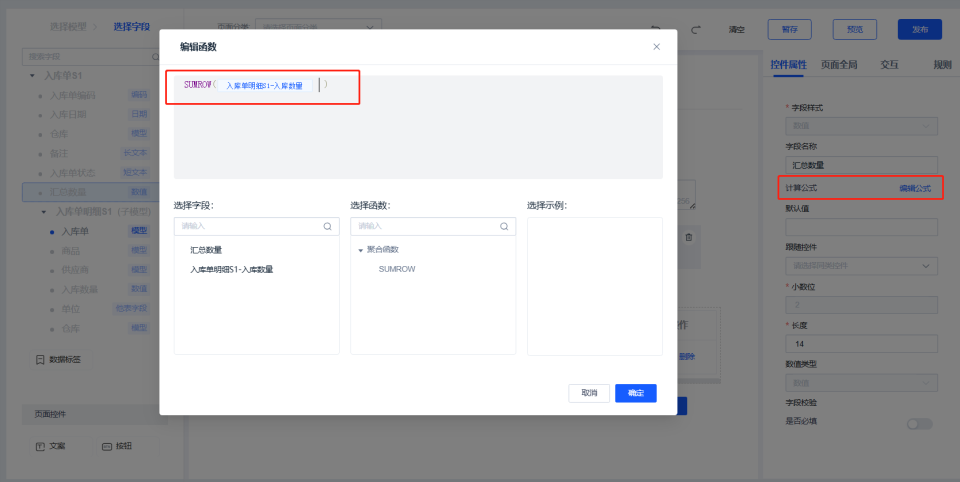This screenshot has width=960, height=482.
Task: Collapse the 入库单S1 tree node
Action: [32, 76]
